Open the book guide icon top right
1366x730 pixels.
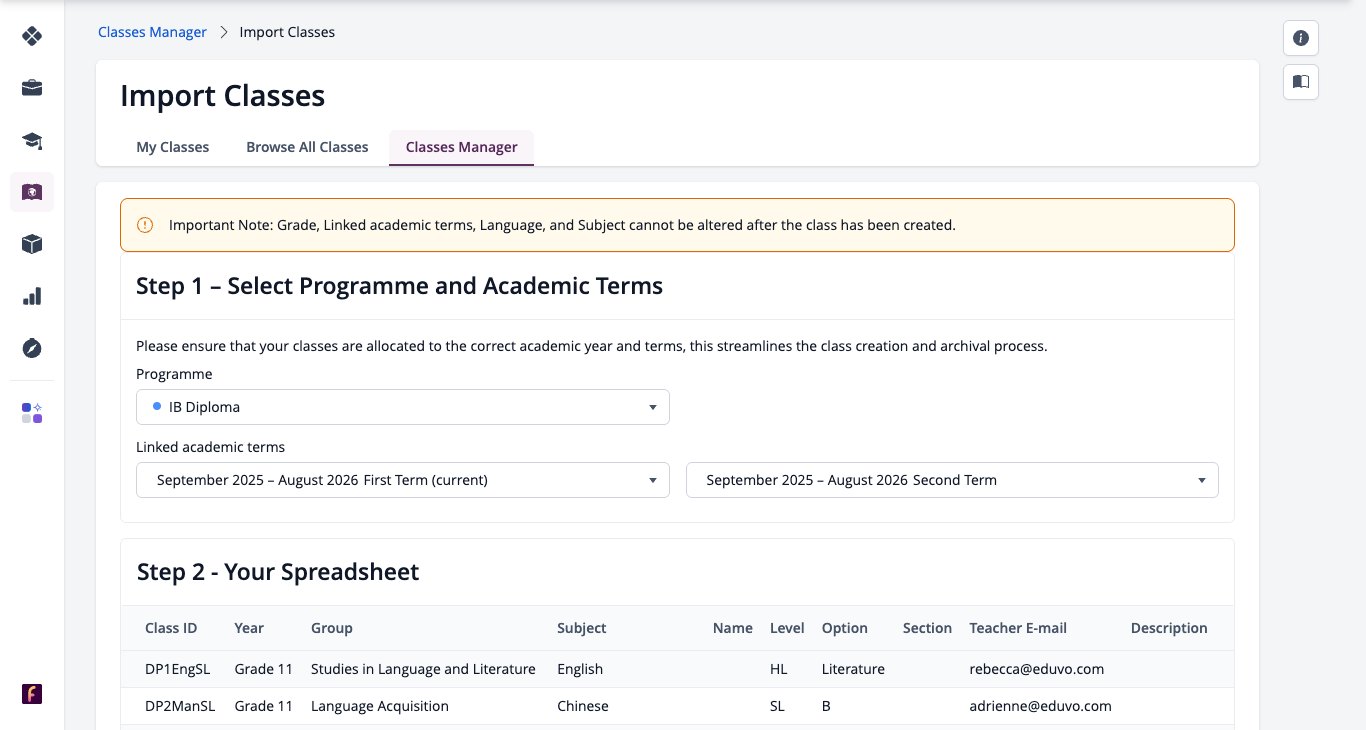[1301, 82]
